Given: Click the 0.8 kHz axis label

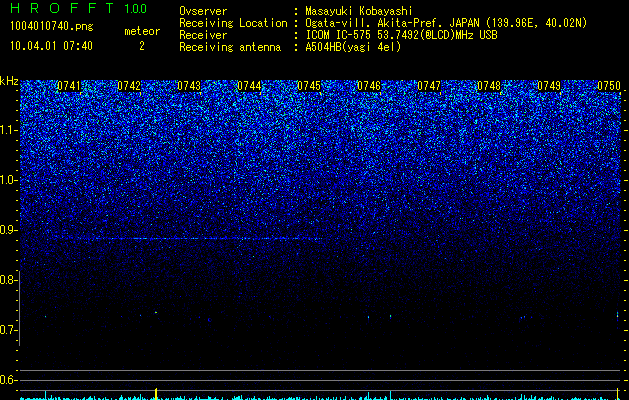Looking at the screenshot, I should [x=8, y=280].
